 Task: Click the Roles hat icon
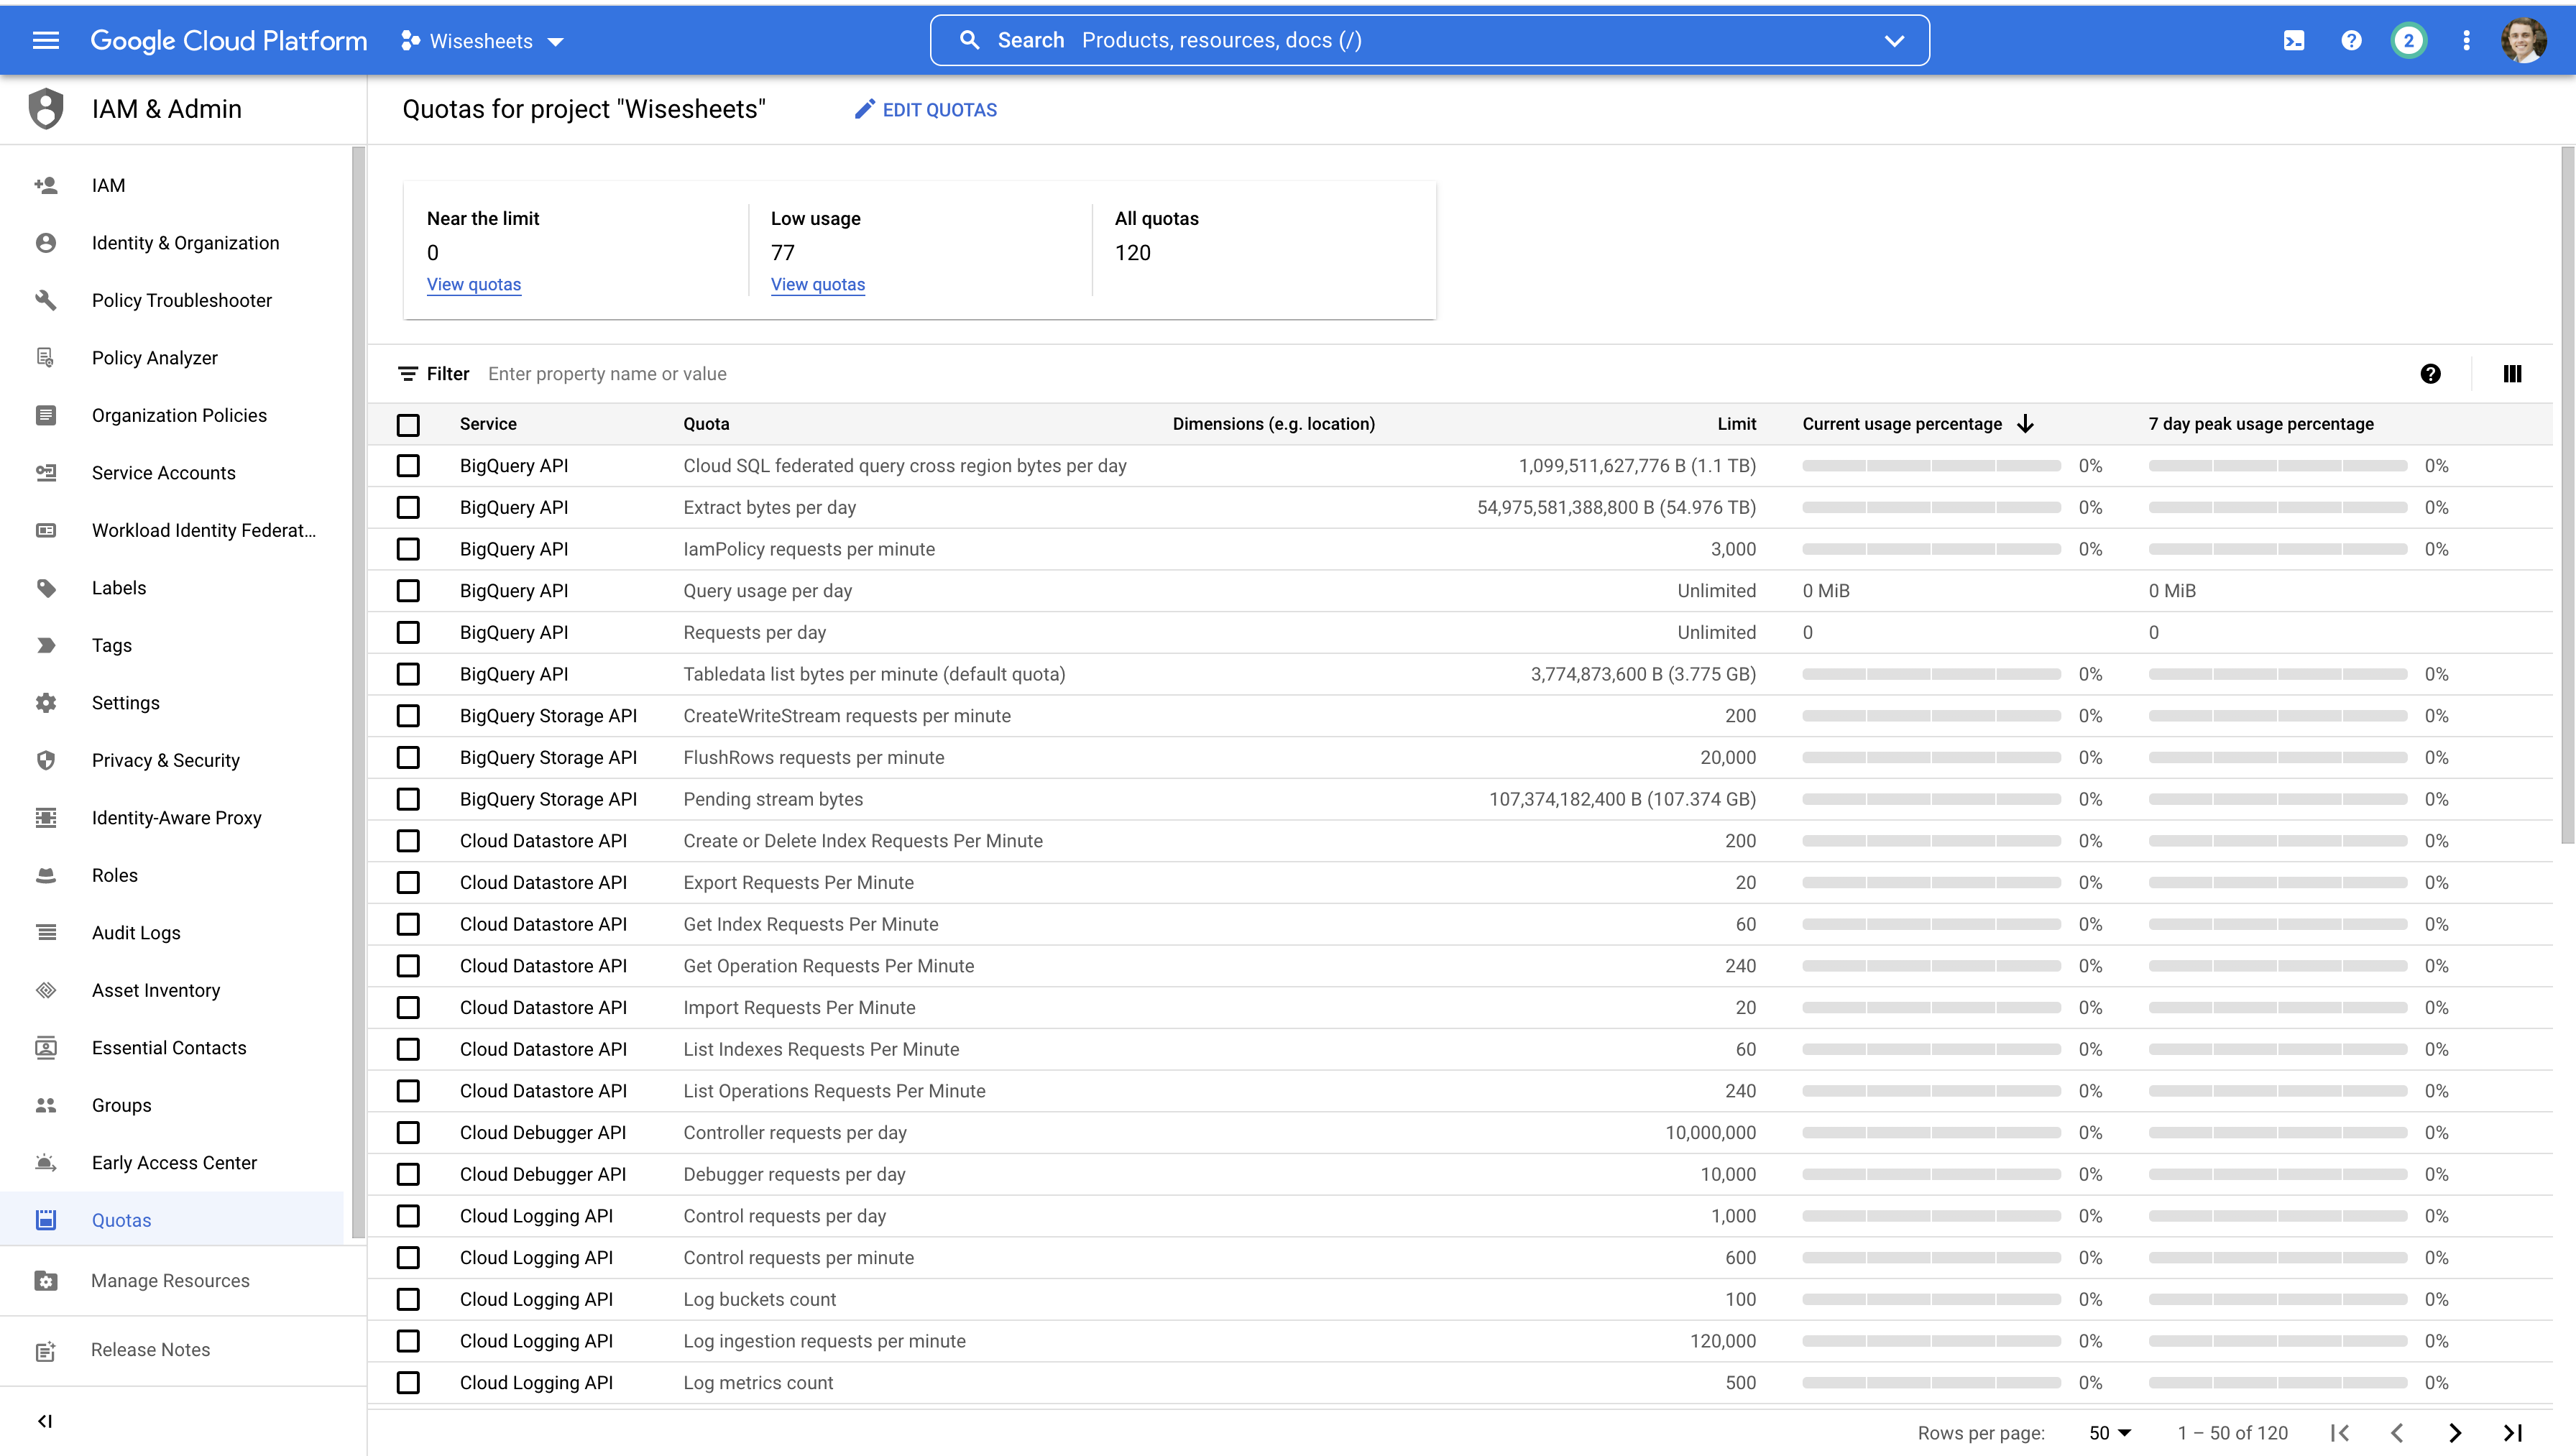(46, 875)
